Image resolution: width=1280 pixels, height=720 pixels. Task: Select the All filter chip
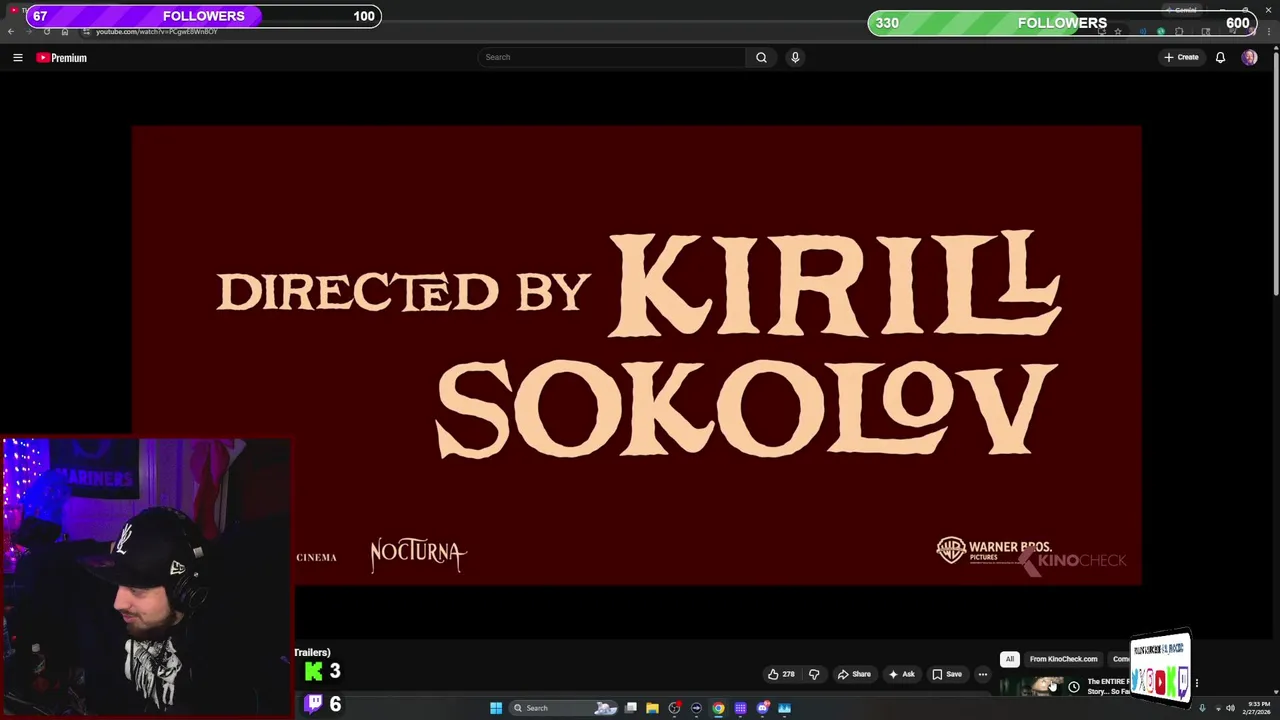click(1010, 659)
